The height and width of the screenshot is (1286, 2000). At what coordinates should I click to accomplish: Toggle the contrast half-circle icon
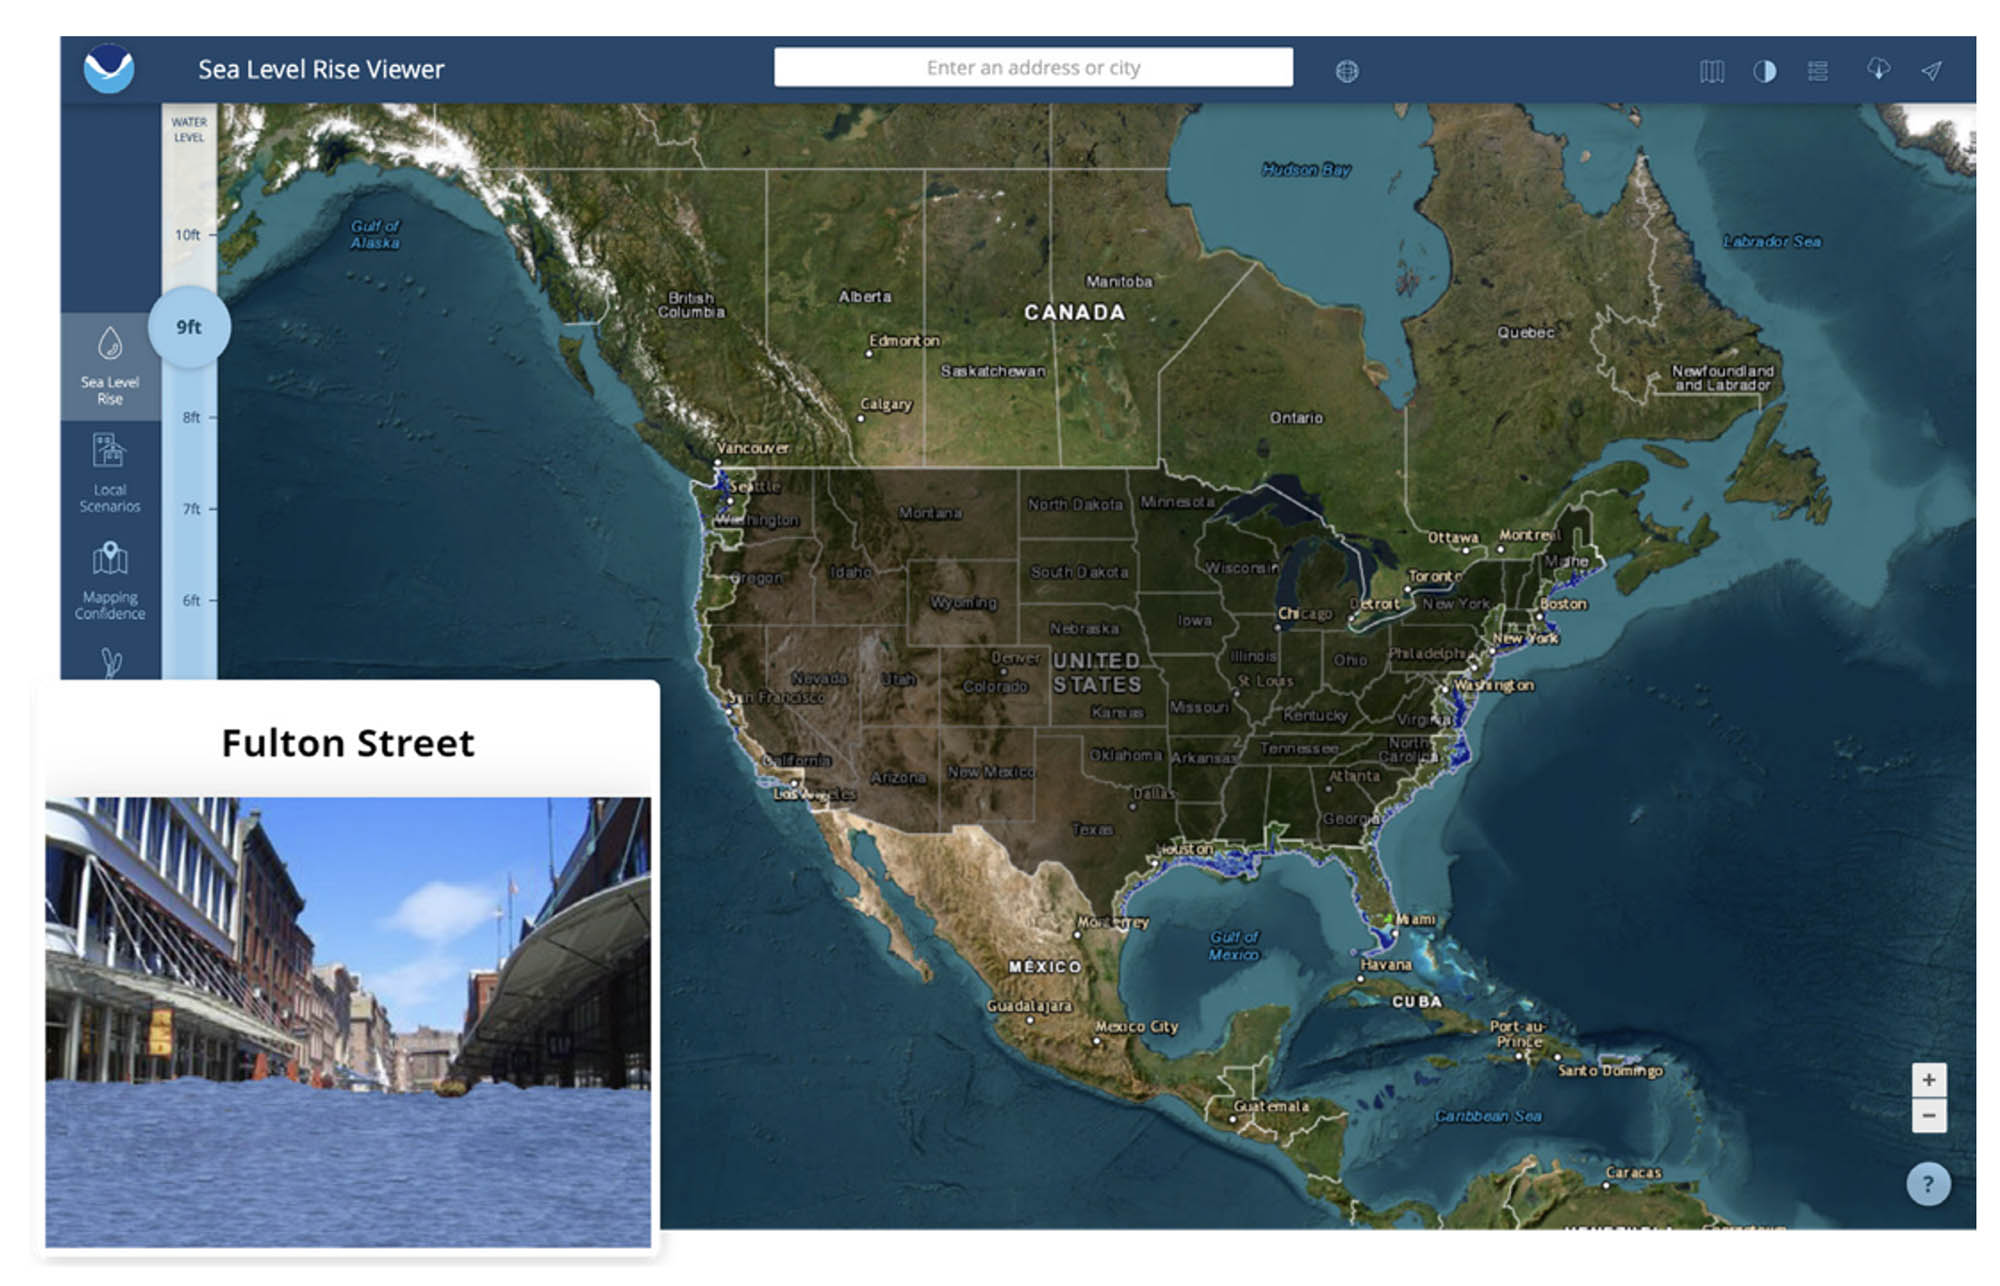click(1765, 69)
